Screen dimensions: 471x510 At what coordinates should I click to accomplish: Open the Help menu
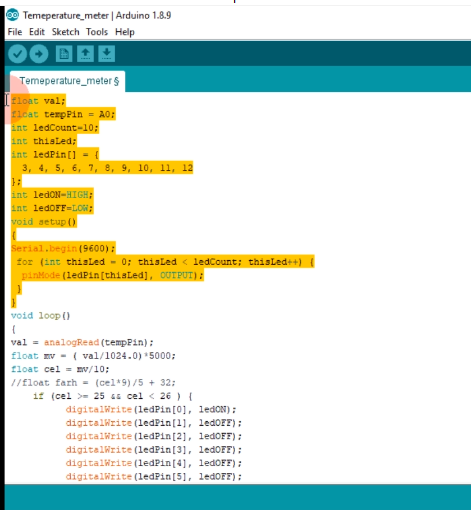[125, 32]
